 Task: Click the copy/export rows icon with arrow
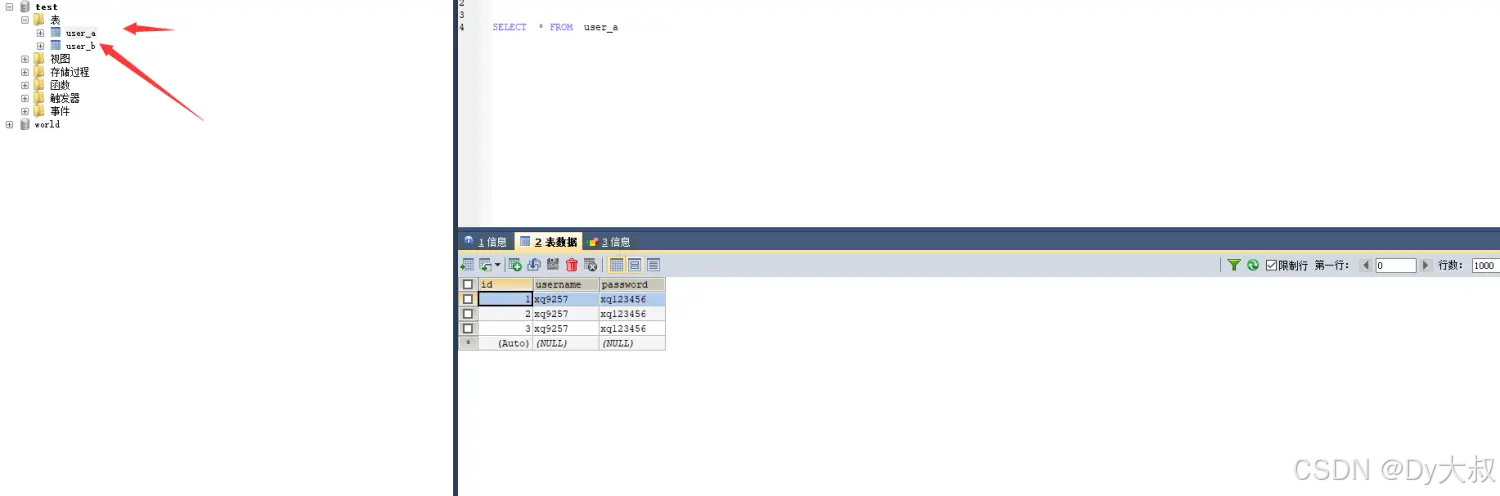[x=485, y=265]
